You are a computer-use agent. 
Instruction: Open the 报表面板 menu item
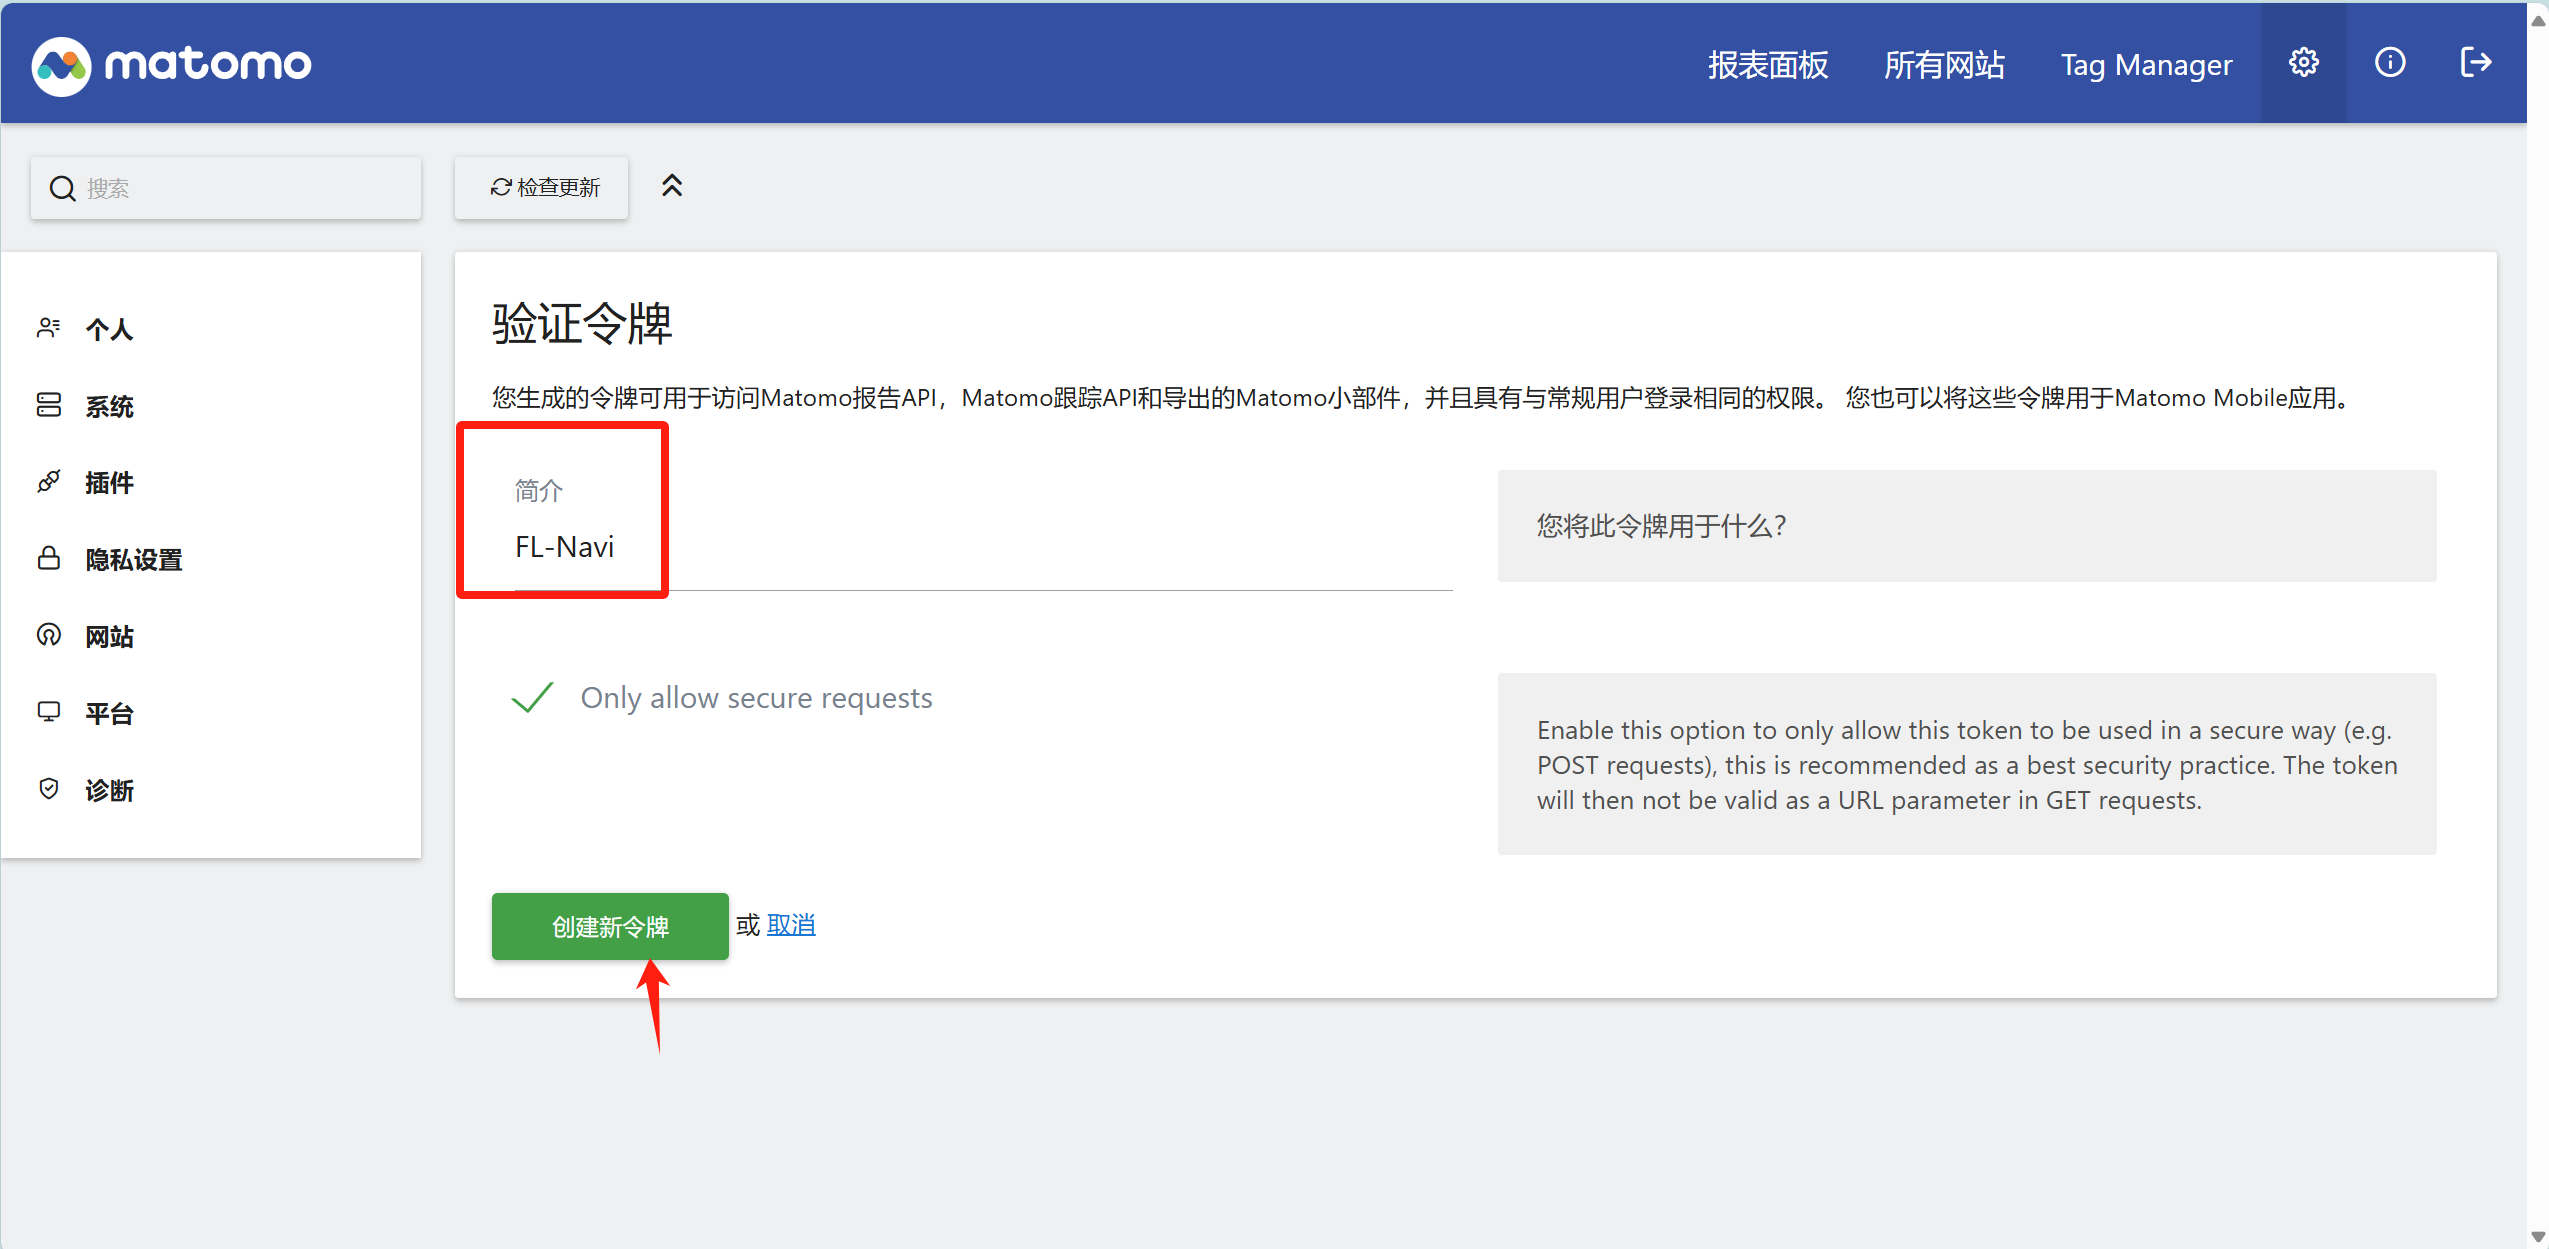[1767, 65]
